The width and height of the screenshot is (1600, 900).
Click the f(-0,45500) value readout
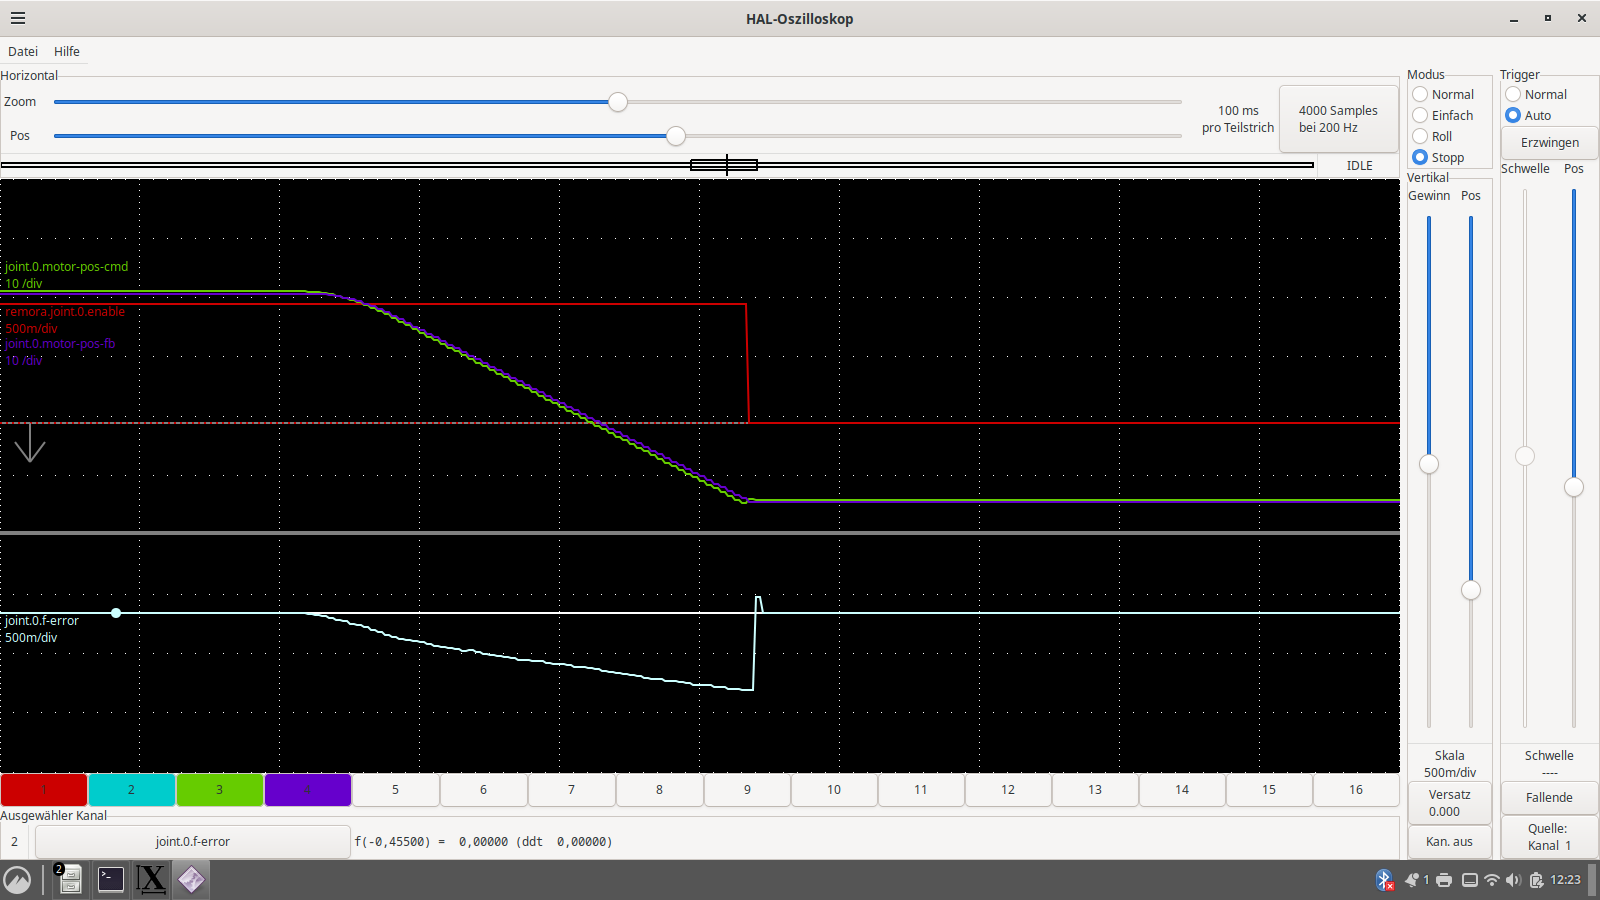(x=484, y=842)
